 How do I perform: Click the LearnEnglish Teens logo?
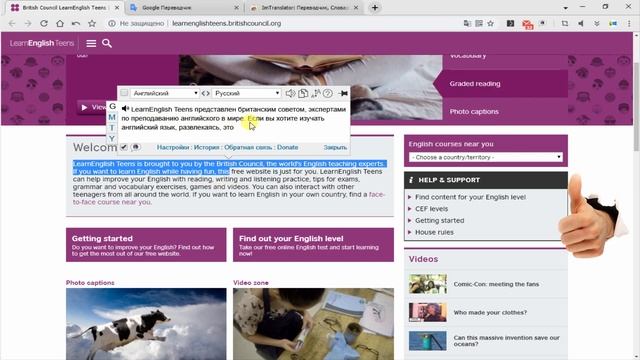click(42, 43)
